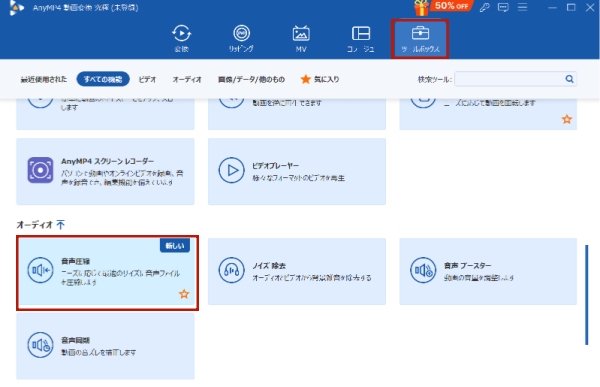The width and height of the screenshot is (600, 387).
Task: Filter by 画像/データ/他のもの
Action: [251, 79]
